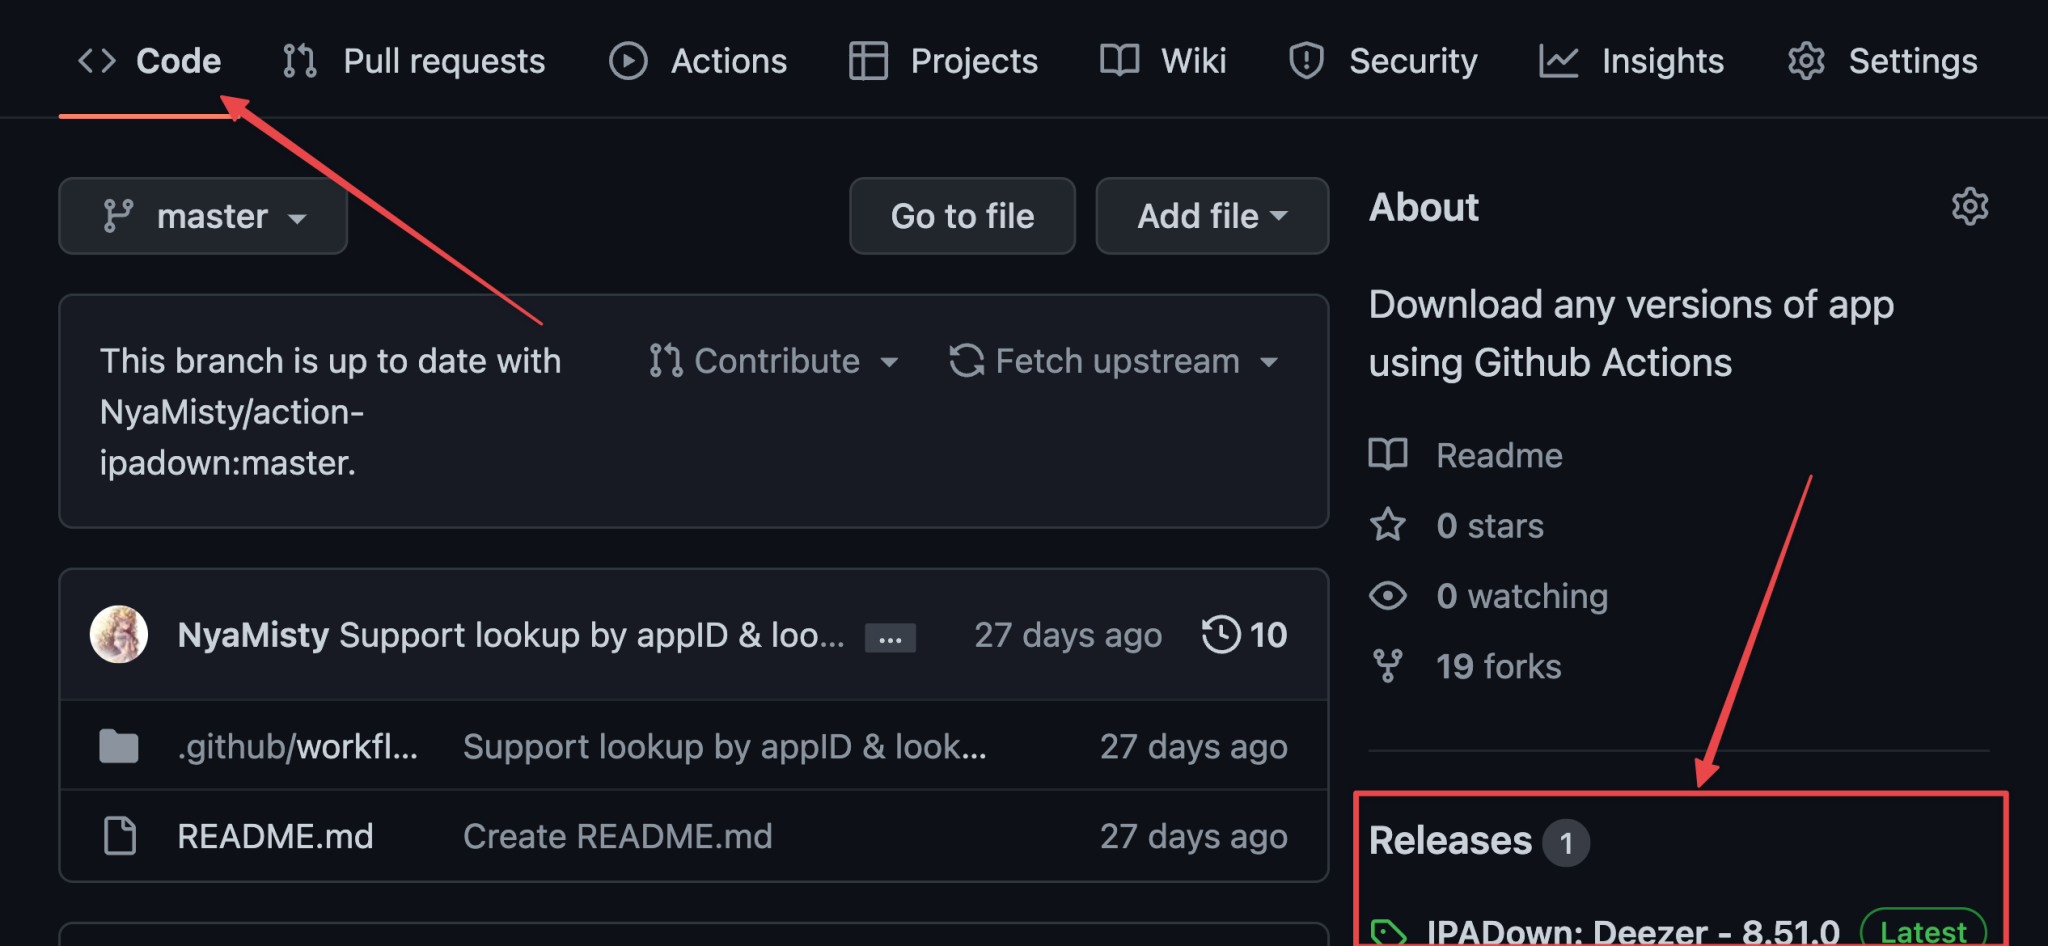Click the book icon beside Readme
The image size is (2048, 946).
coord(1388,455)
